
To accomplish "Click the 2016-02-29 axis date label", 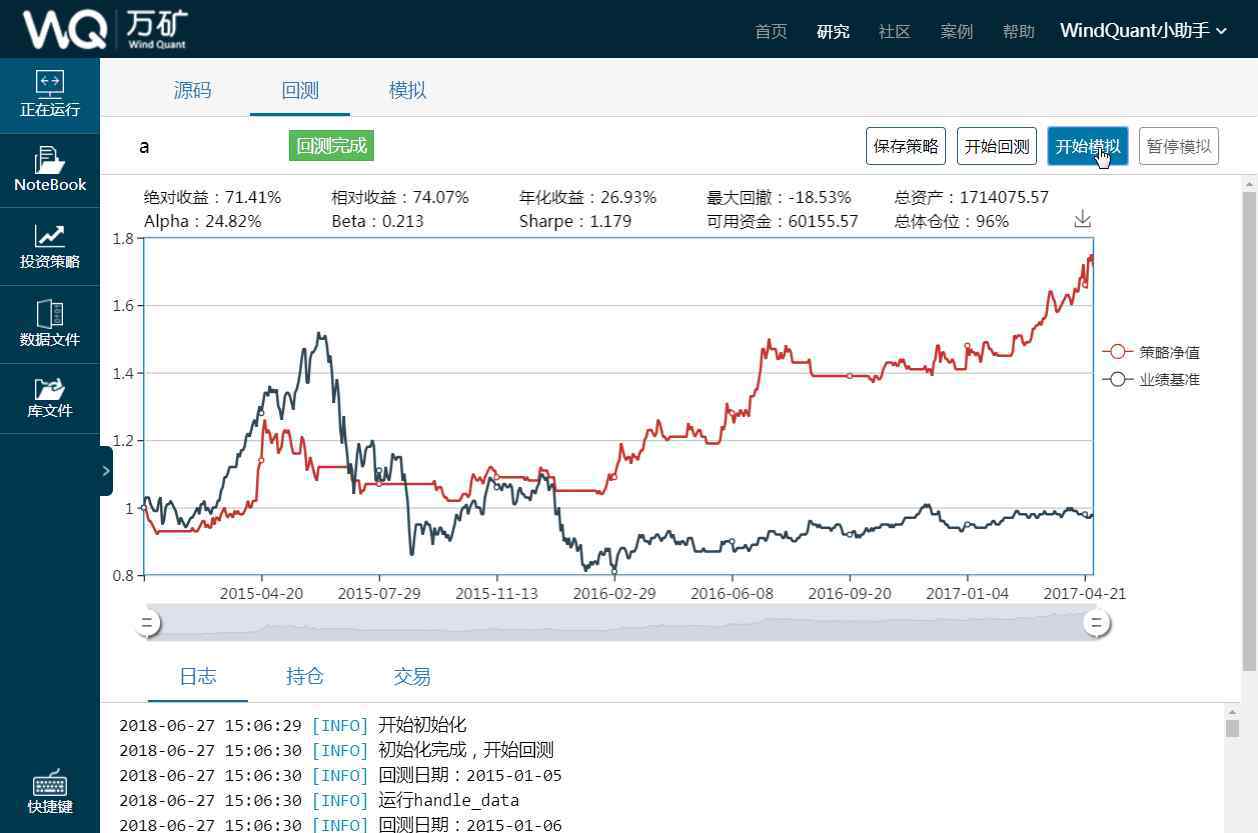I will [x=614, y=593].
